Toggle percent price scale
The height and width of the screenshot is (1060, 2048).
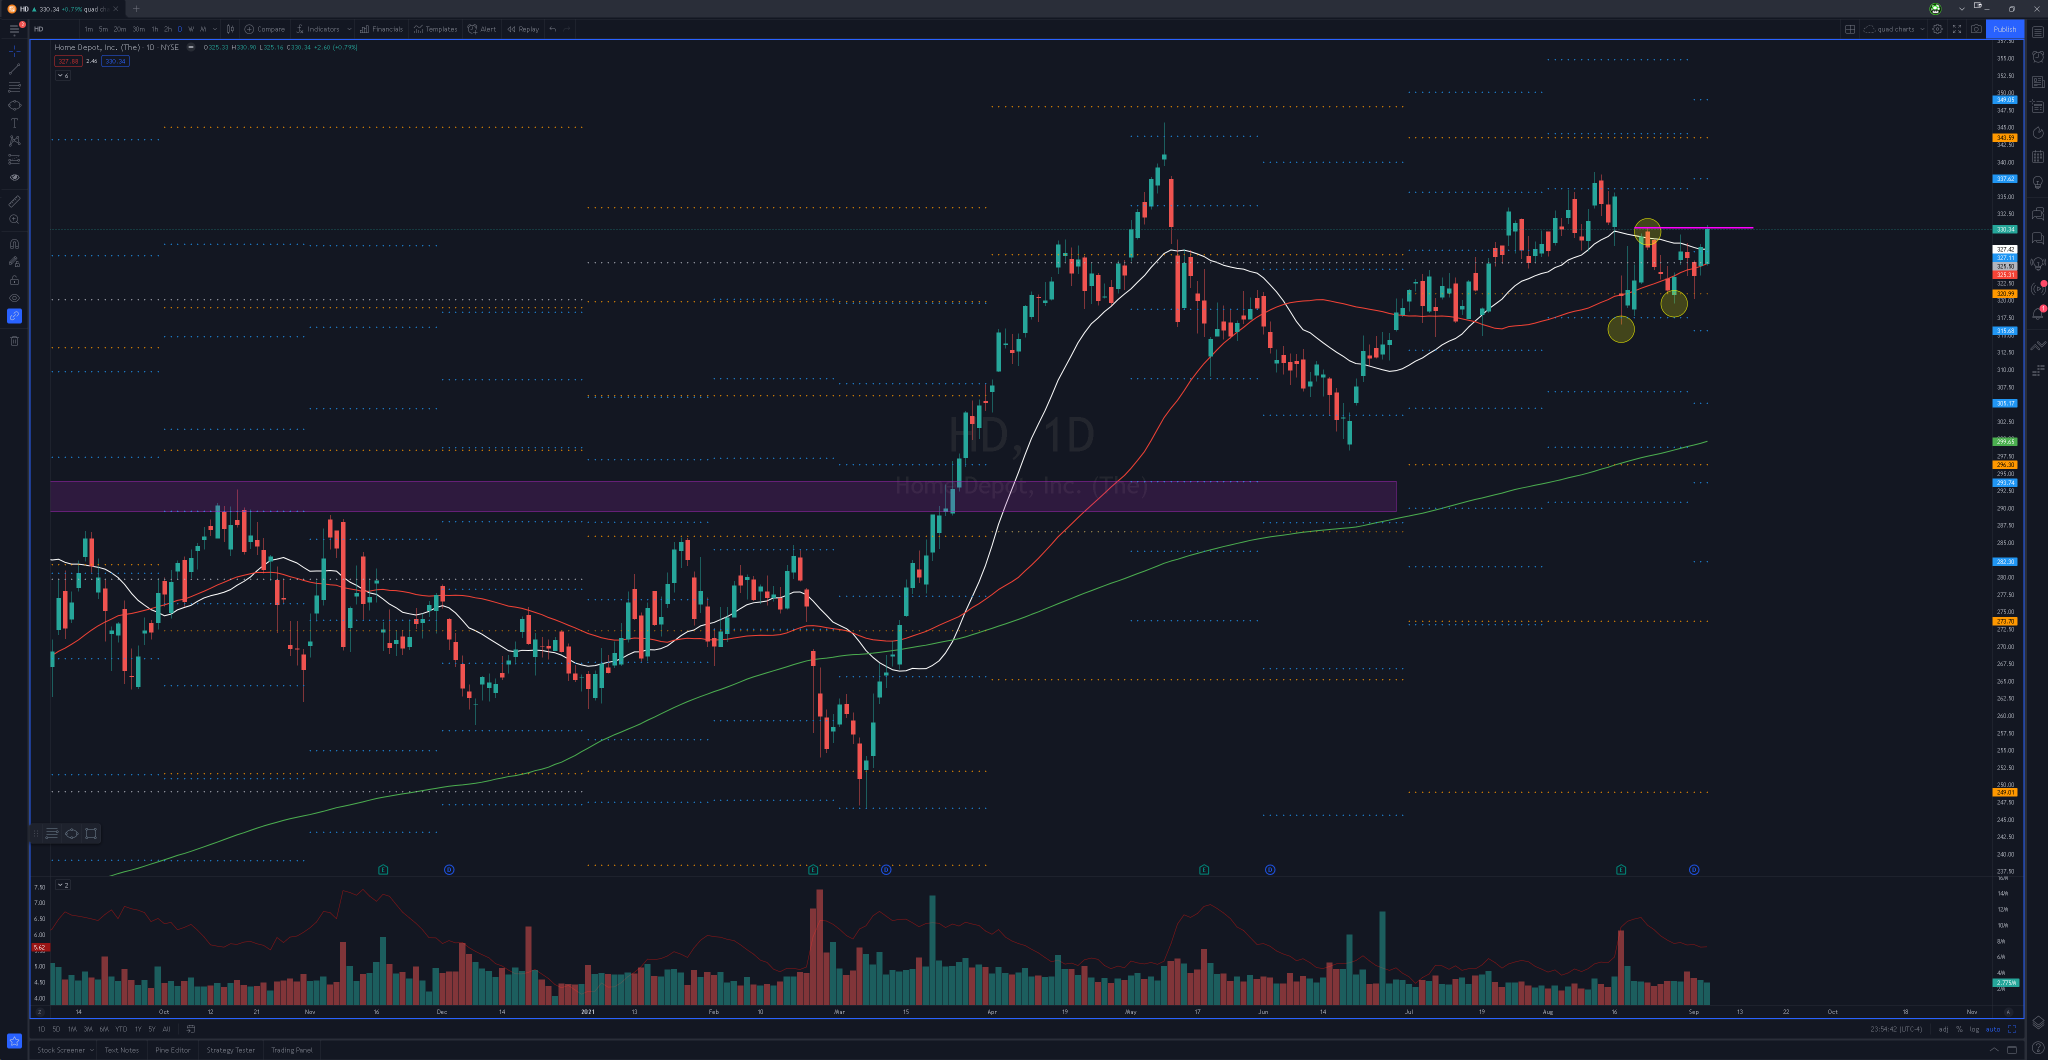(1959, 1029)
